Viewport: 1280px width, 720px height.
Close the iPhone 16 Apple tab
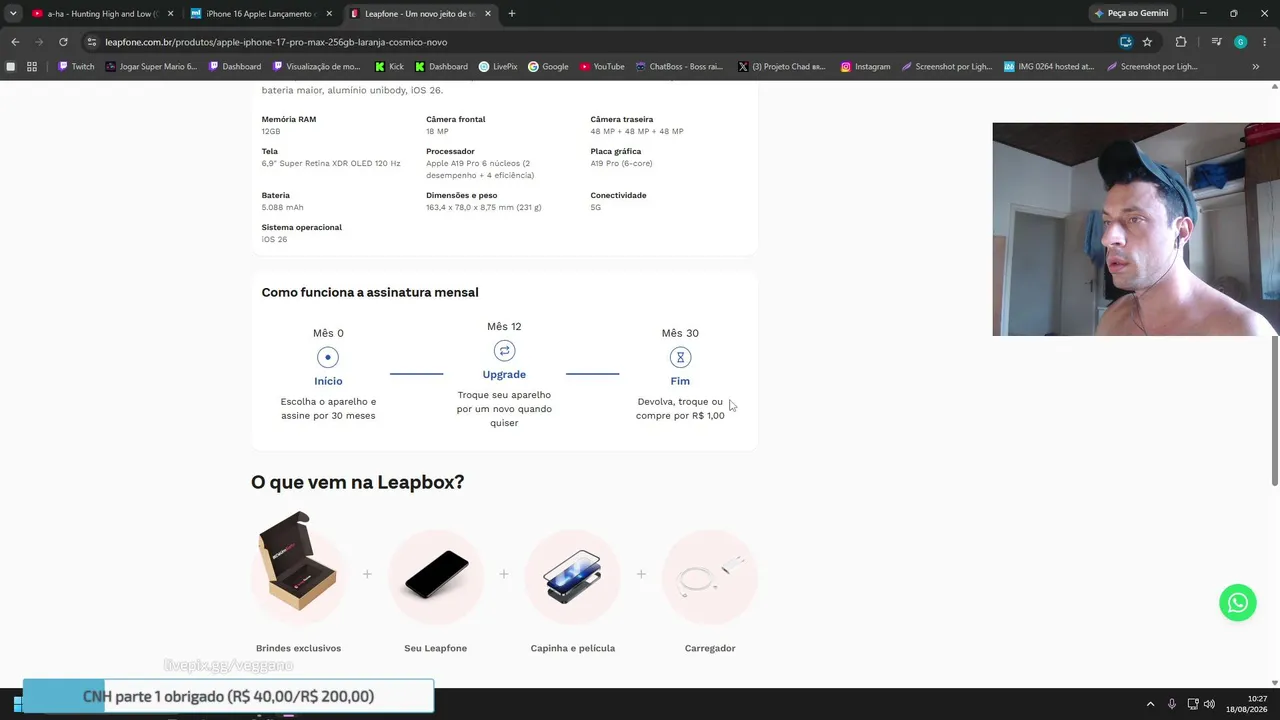coord(329,14)
